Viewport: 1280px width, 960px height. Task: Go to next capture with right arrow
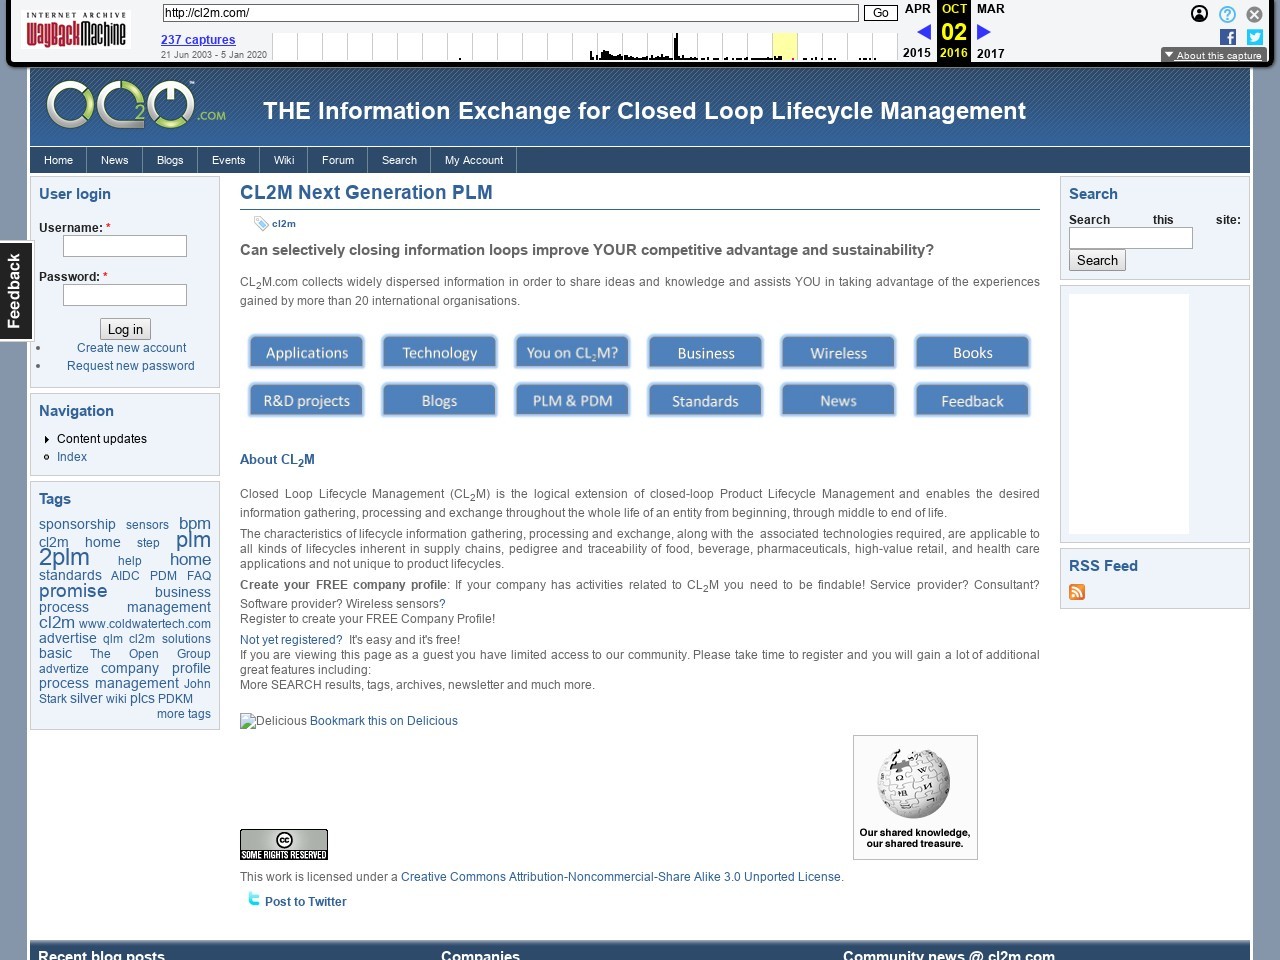pos(983,32)
